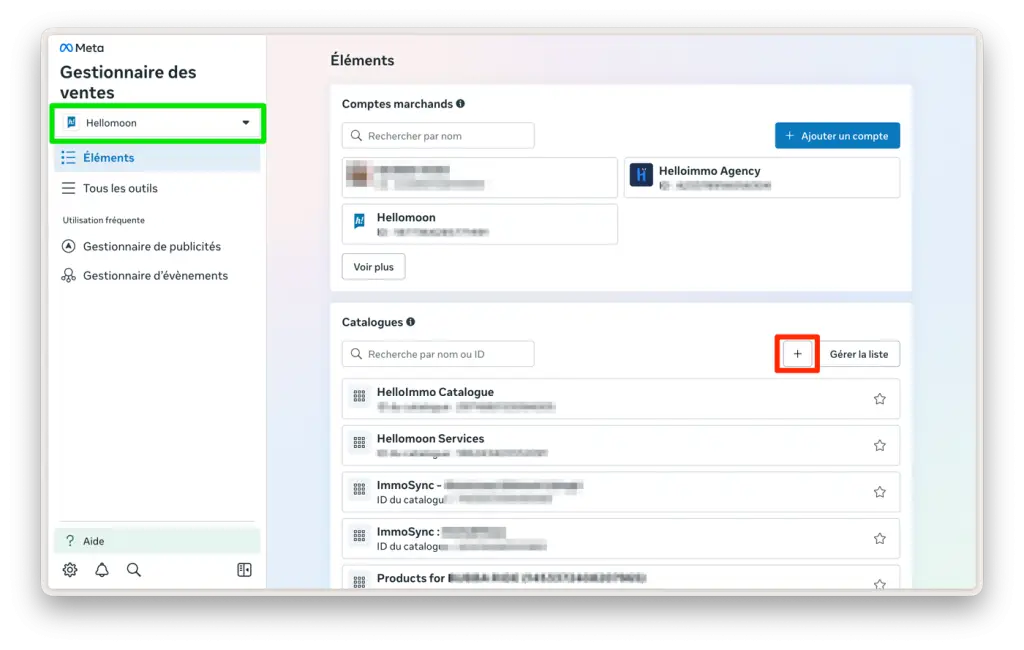Open search from the sidebar magnifier icon
Viewport: 1024px width, 650px height.
[134, 569]
